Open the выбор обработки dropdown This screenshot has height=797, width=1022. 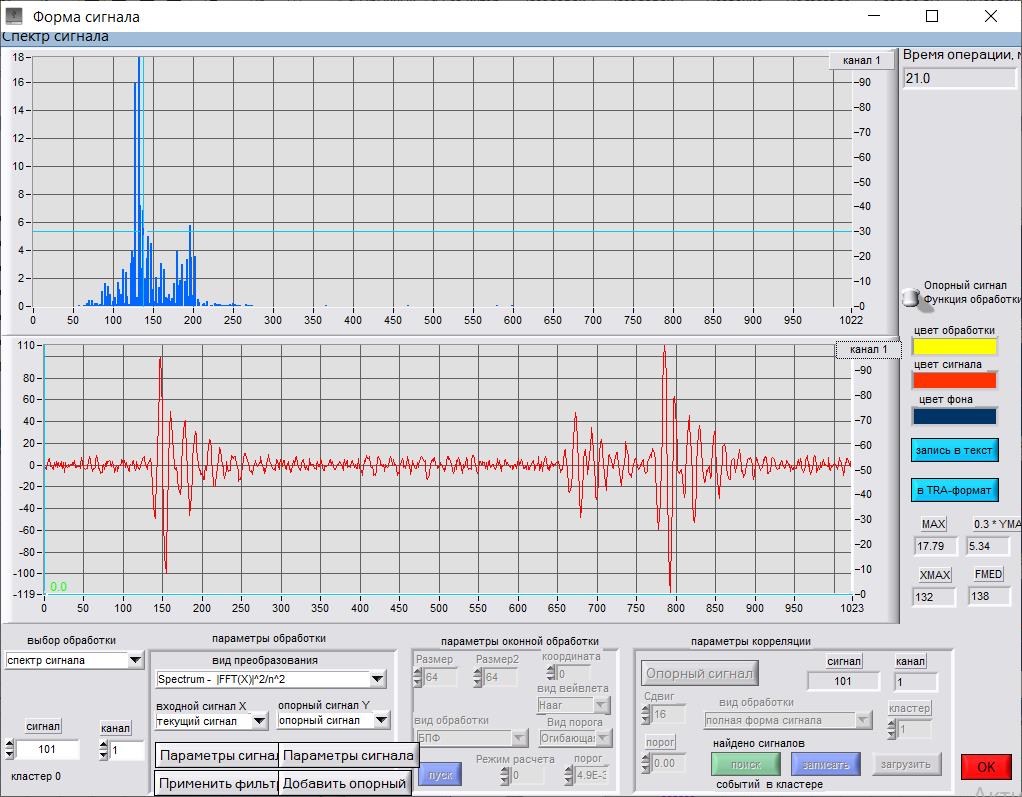[x=135, y=661]
